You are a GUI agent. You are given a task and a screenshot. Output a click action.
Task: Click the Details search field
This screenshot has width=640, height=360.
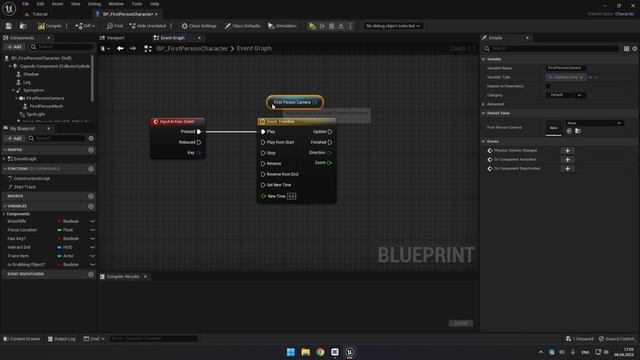click(x=551, y=49)
